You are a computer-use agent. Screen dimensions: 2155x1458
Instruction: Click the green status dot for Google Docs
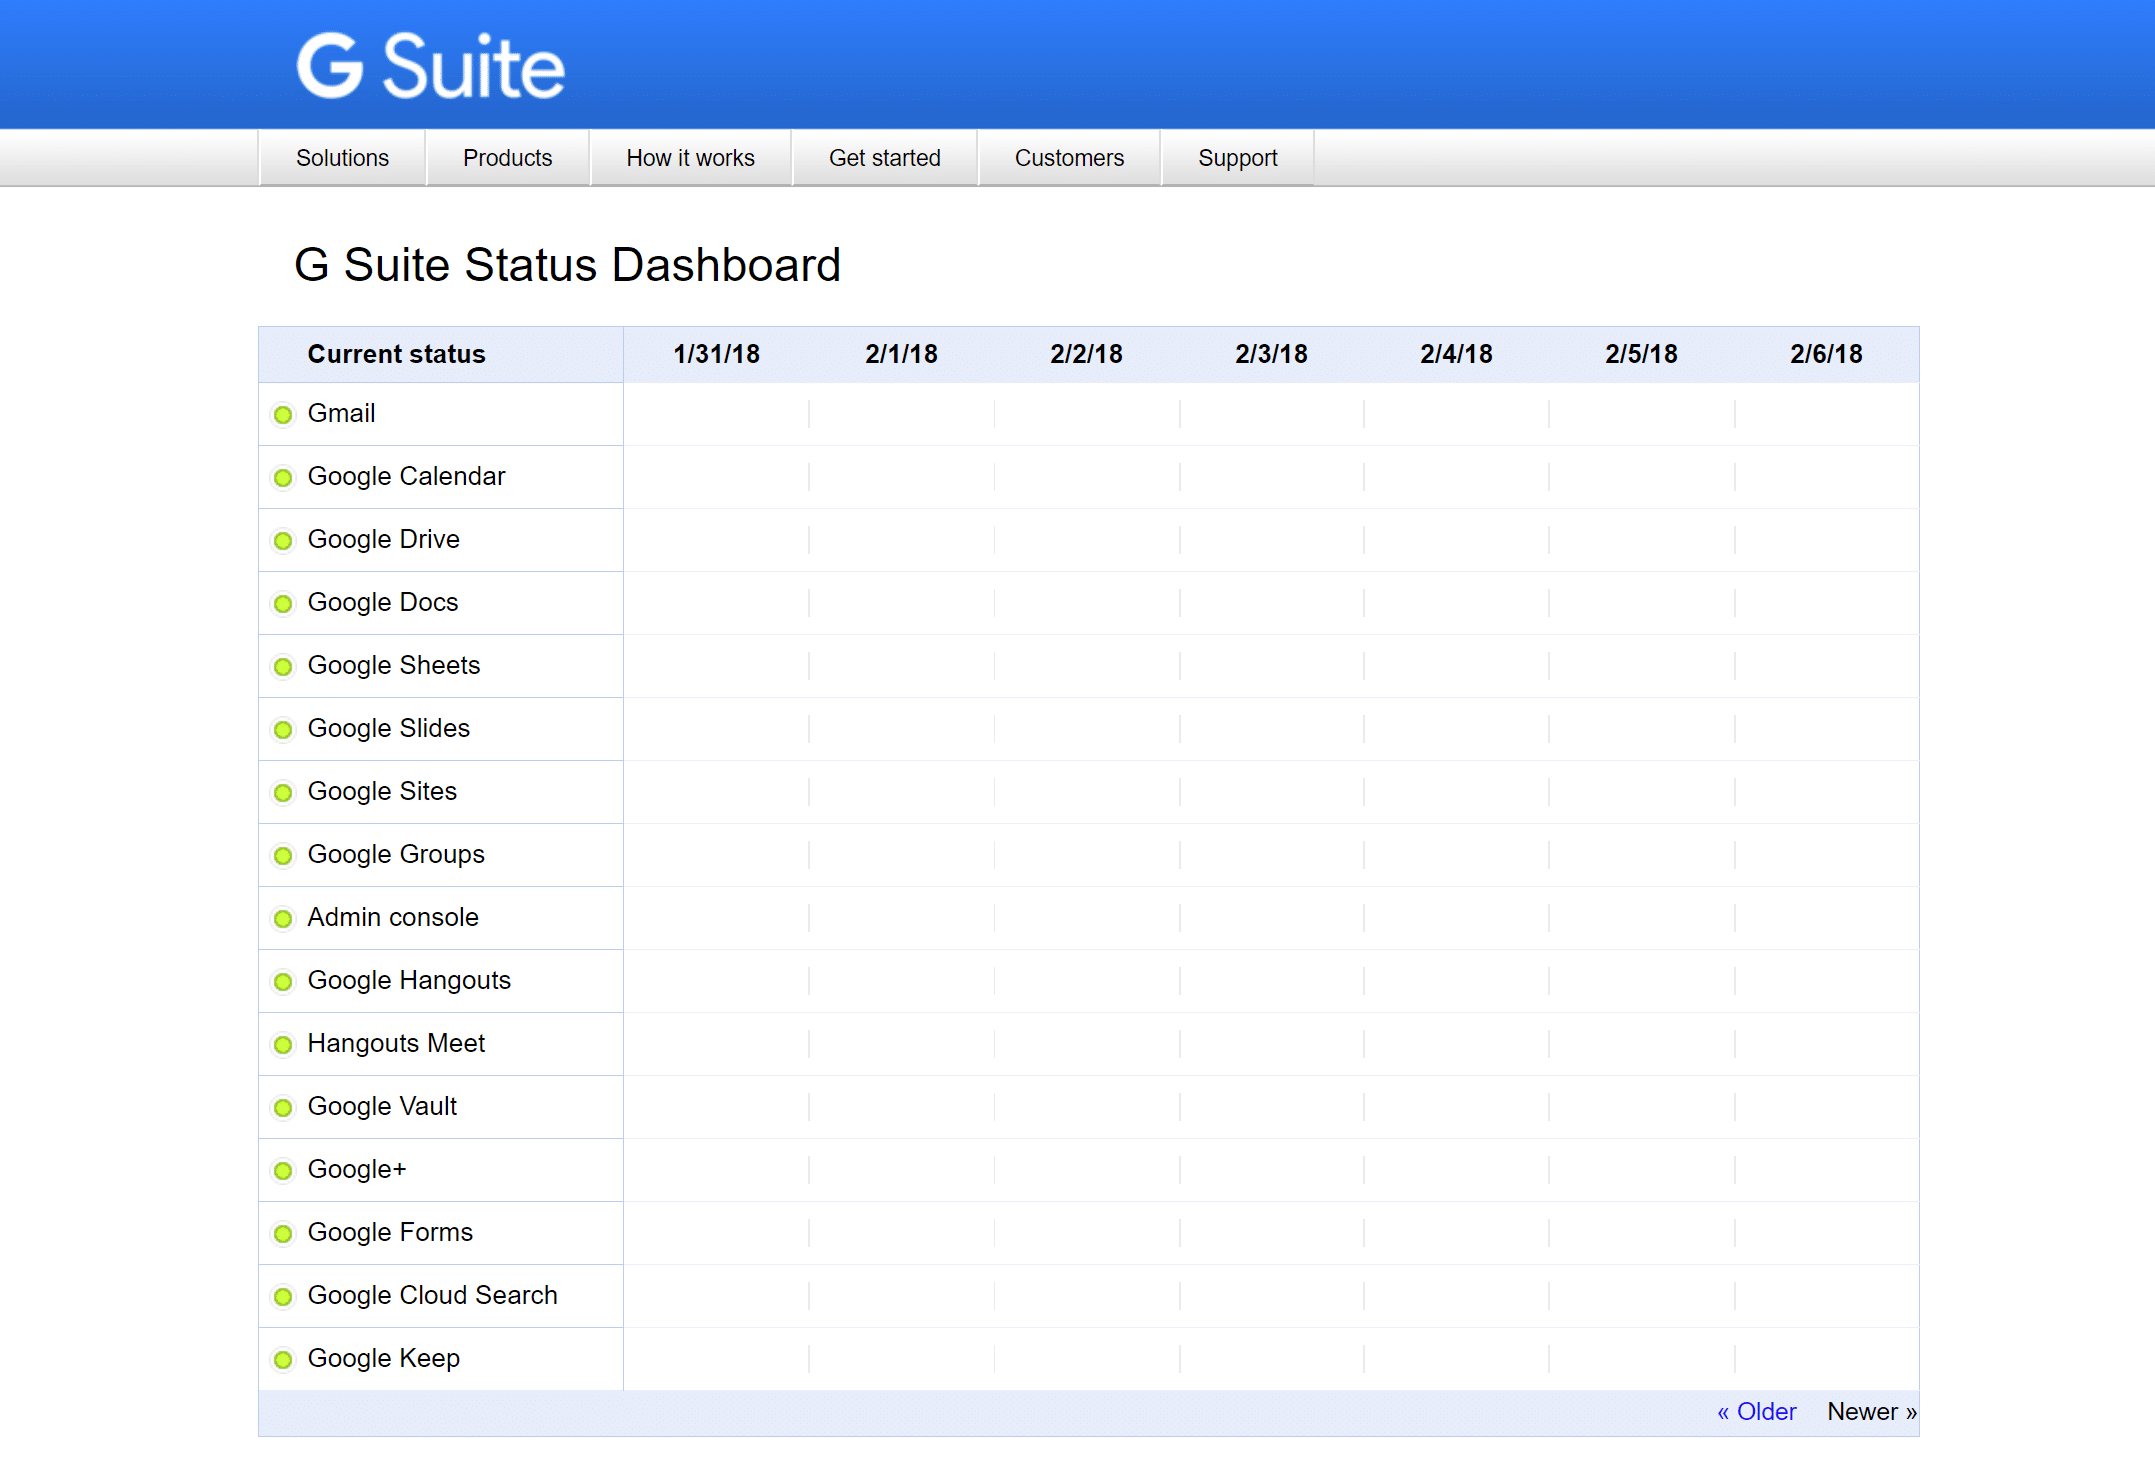[x=284, y=603]
